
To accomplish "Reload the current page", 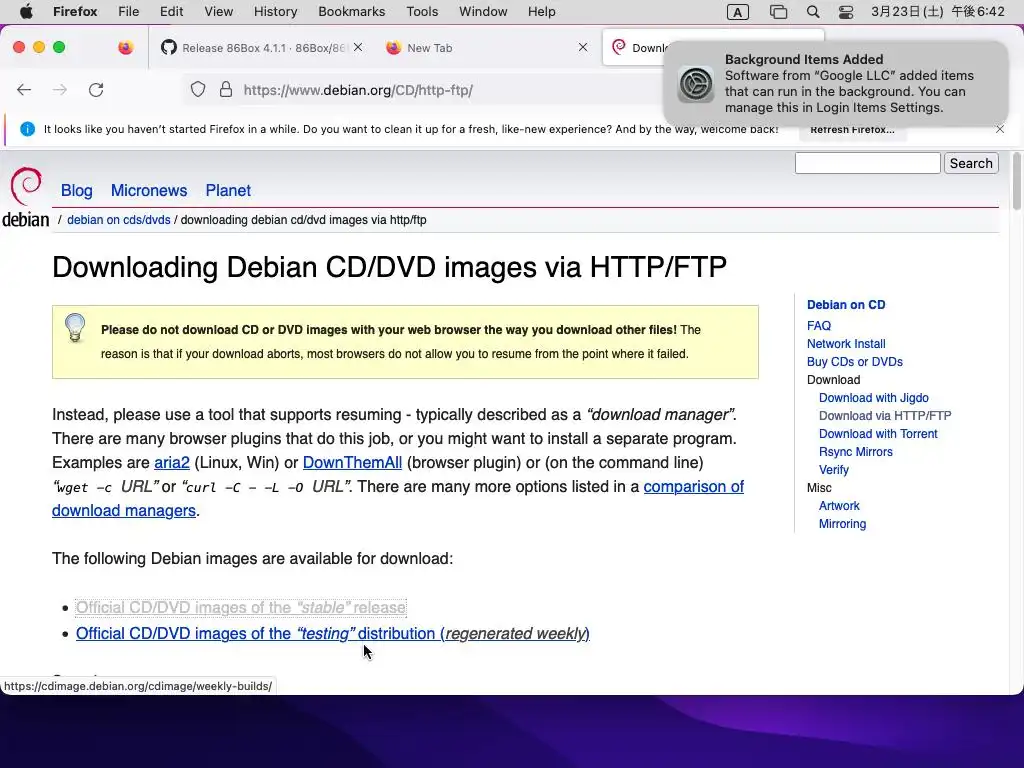I will pos(96,89).
